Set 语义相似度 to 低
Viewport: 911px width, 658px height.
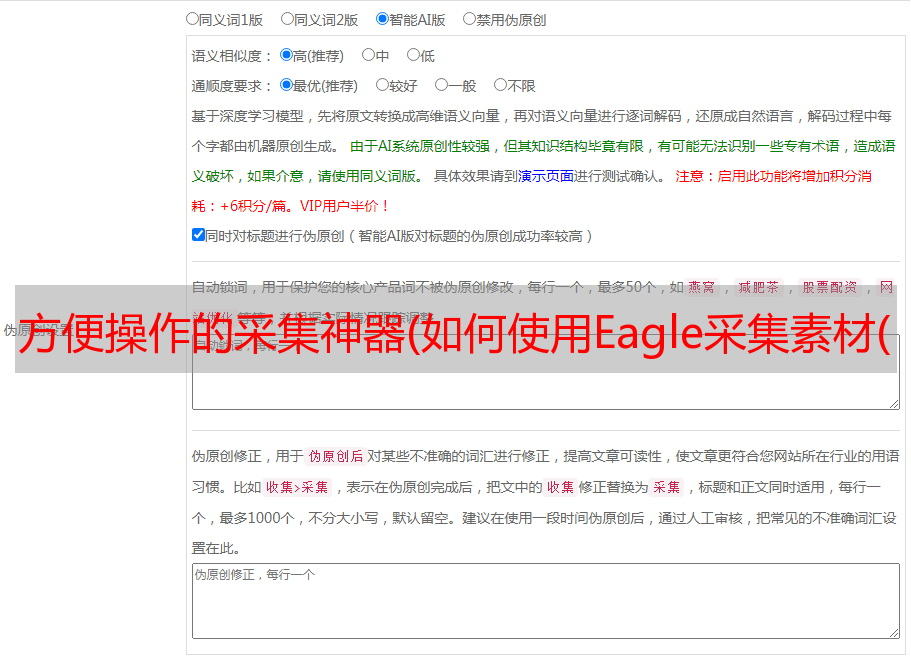click(413, 55)
